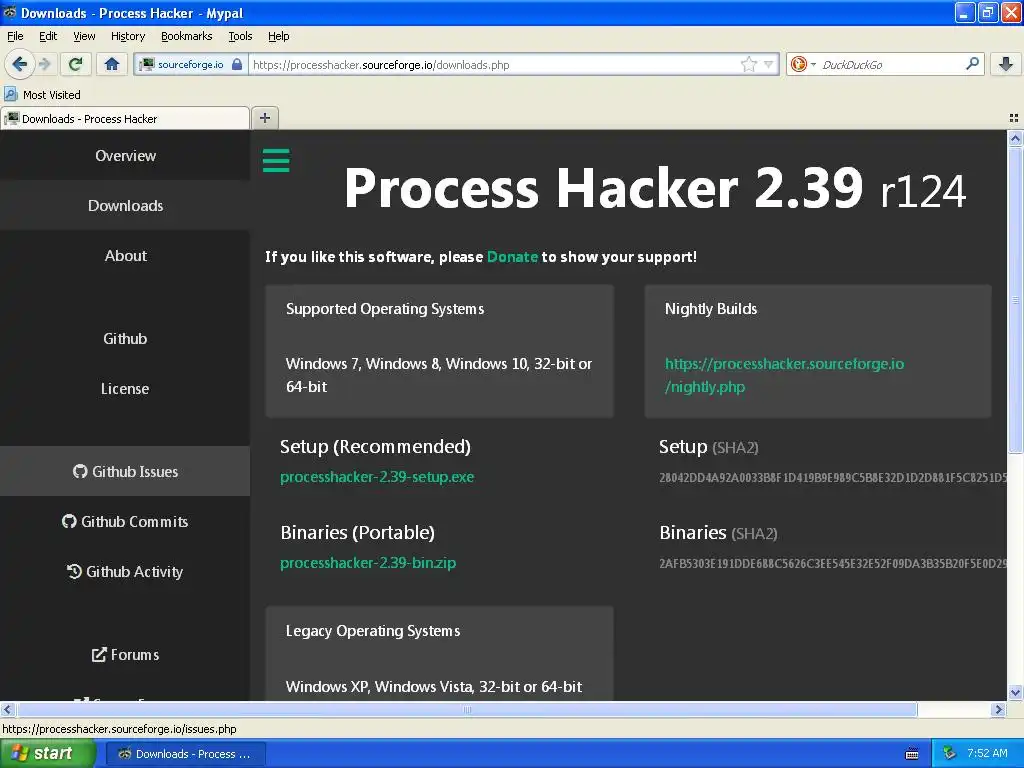This screenshot has width=1024, height=768.
Task: Download processhacker-2.39-bin.zip
Action: pos(368,562)
